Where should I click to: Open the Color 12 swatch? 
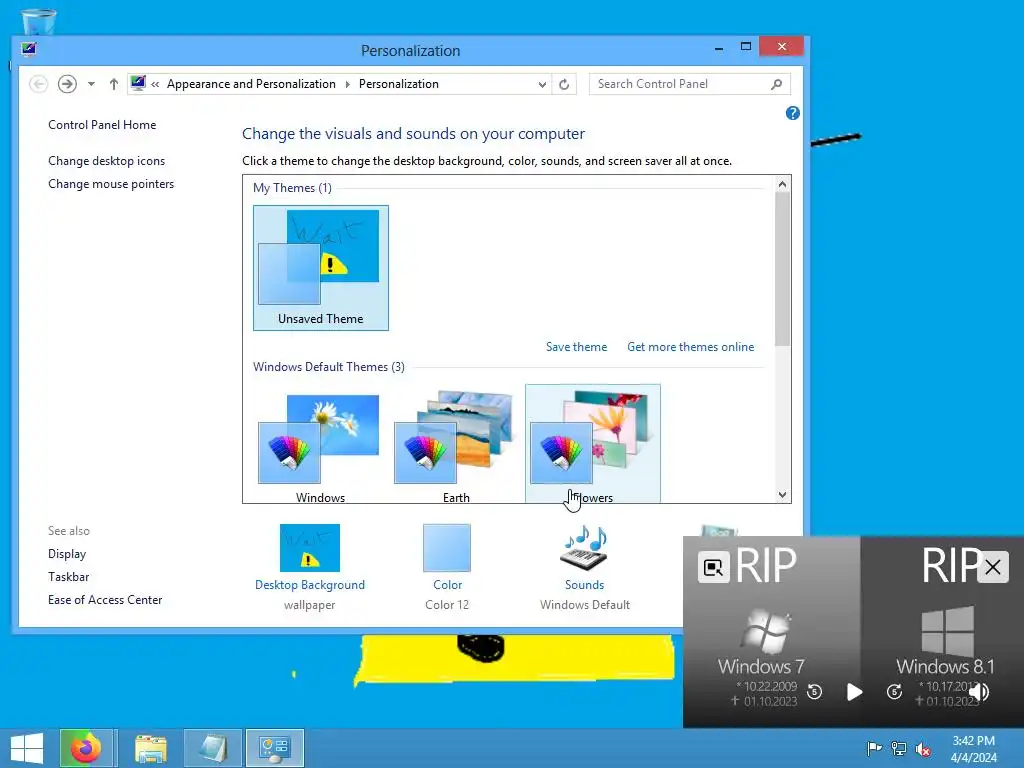pyautogui.click(x=447, y=548)
